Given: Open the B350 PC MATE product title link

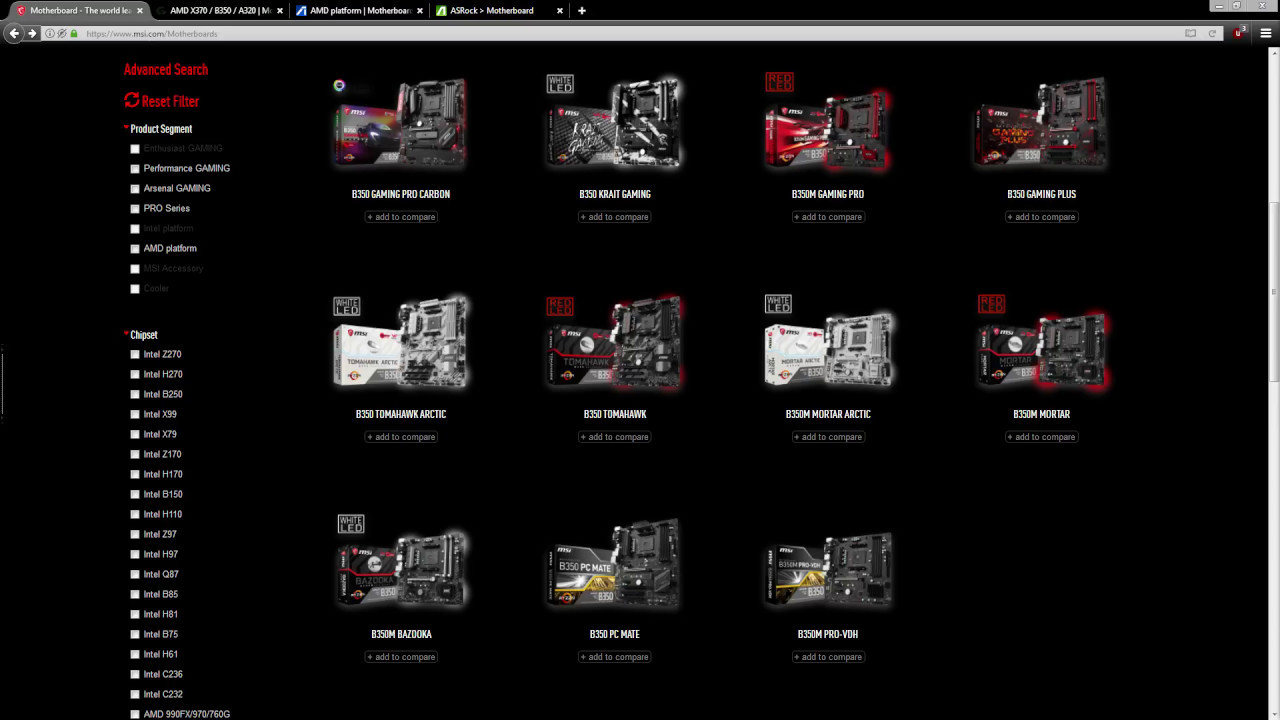Looking at the screenshot, I should pyautogui.click(x=615, y=634).
